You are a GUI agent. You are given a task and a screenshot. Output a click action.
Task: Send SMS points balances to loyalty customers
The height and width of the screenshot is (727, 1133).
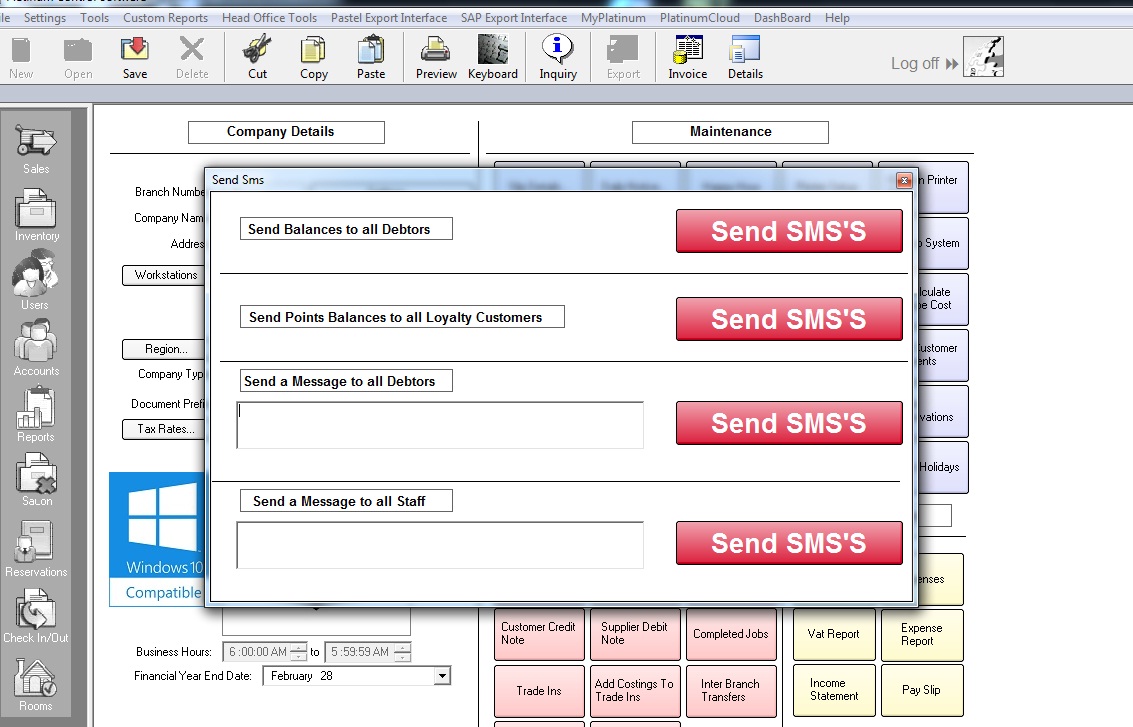789,319
